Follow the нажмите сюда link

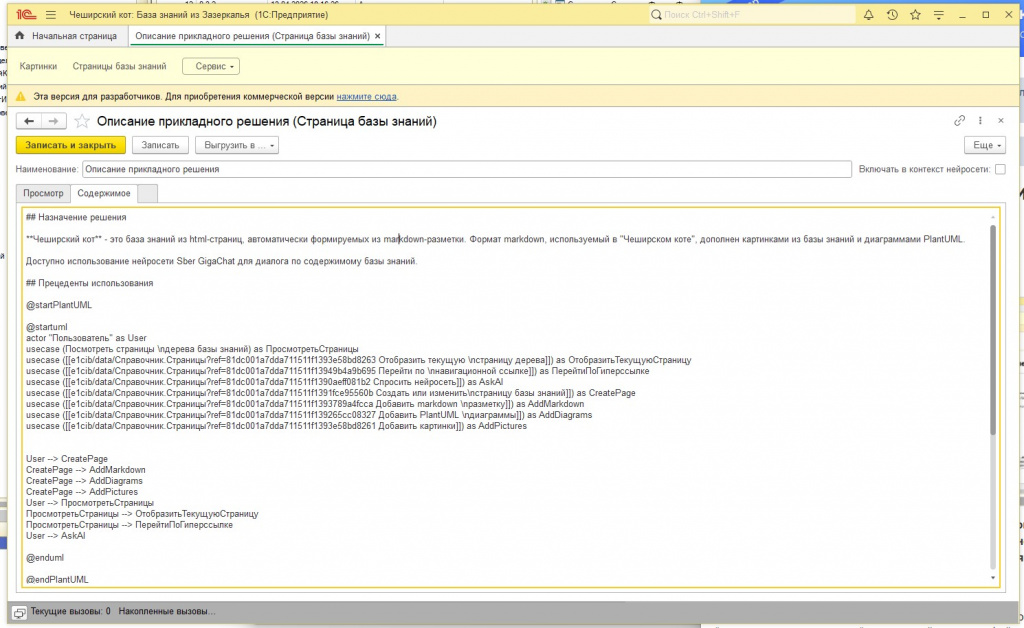pos(366,96)
